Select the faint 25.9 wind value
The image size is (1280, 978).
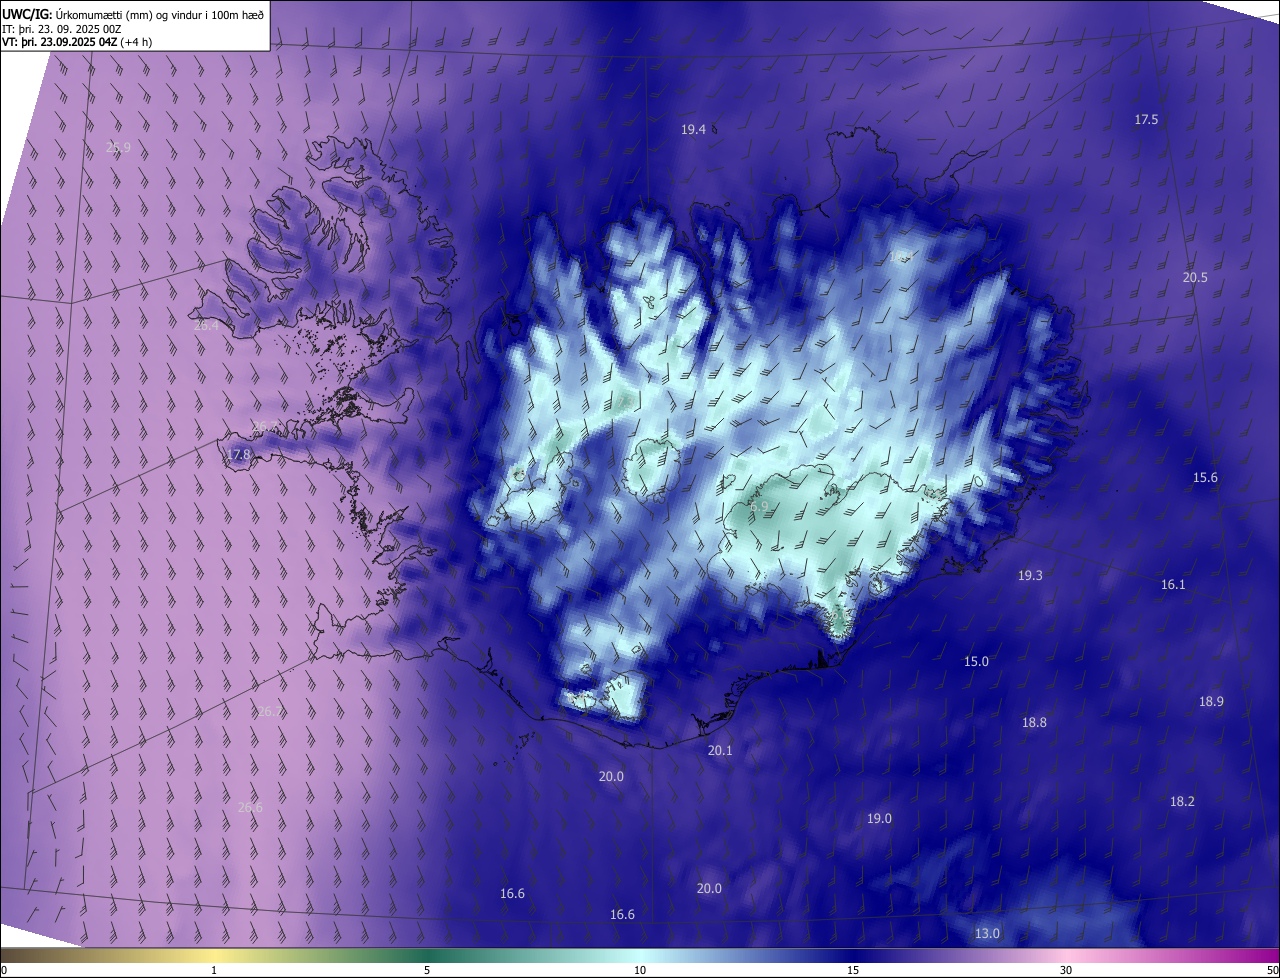pos(118,148)
